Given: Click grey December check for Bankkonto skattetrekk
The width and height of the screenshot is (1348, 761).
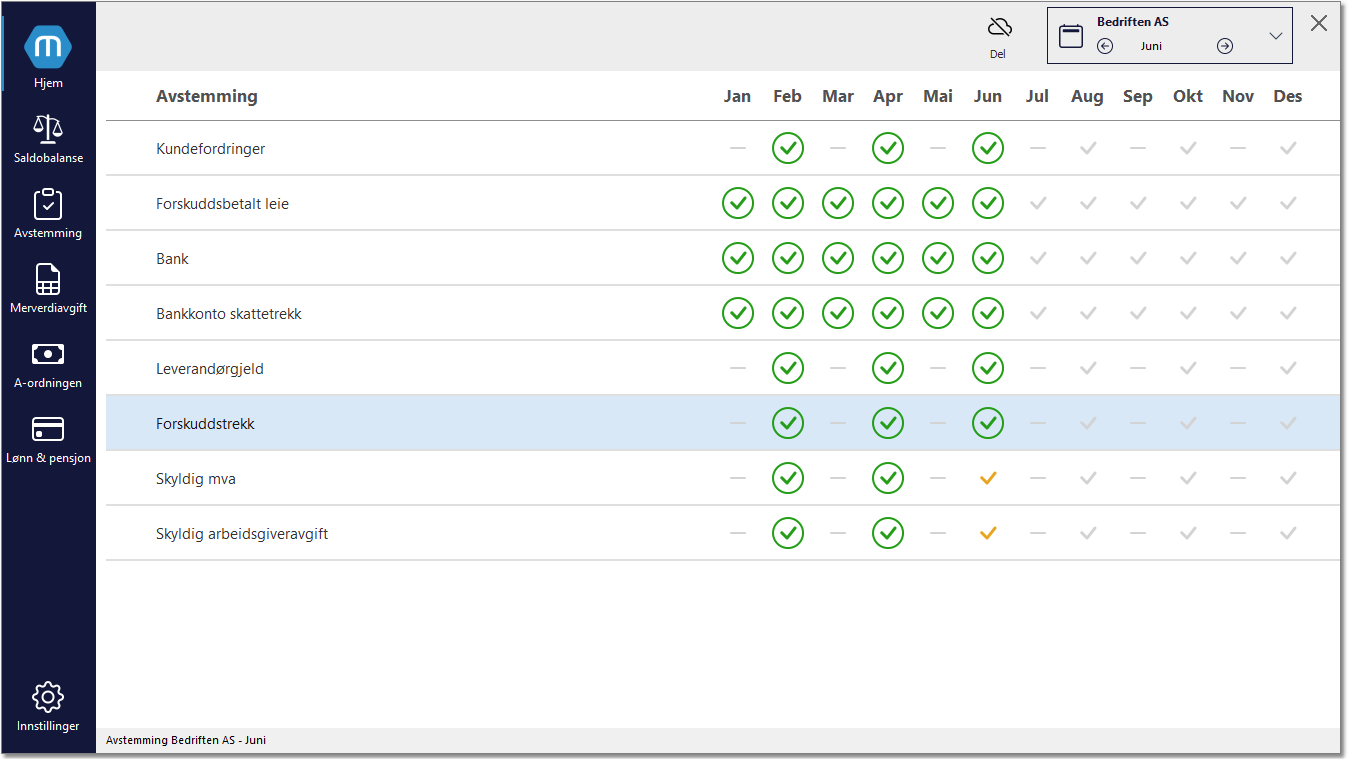Looking at the screenshot, I should 1288,313.
